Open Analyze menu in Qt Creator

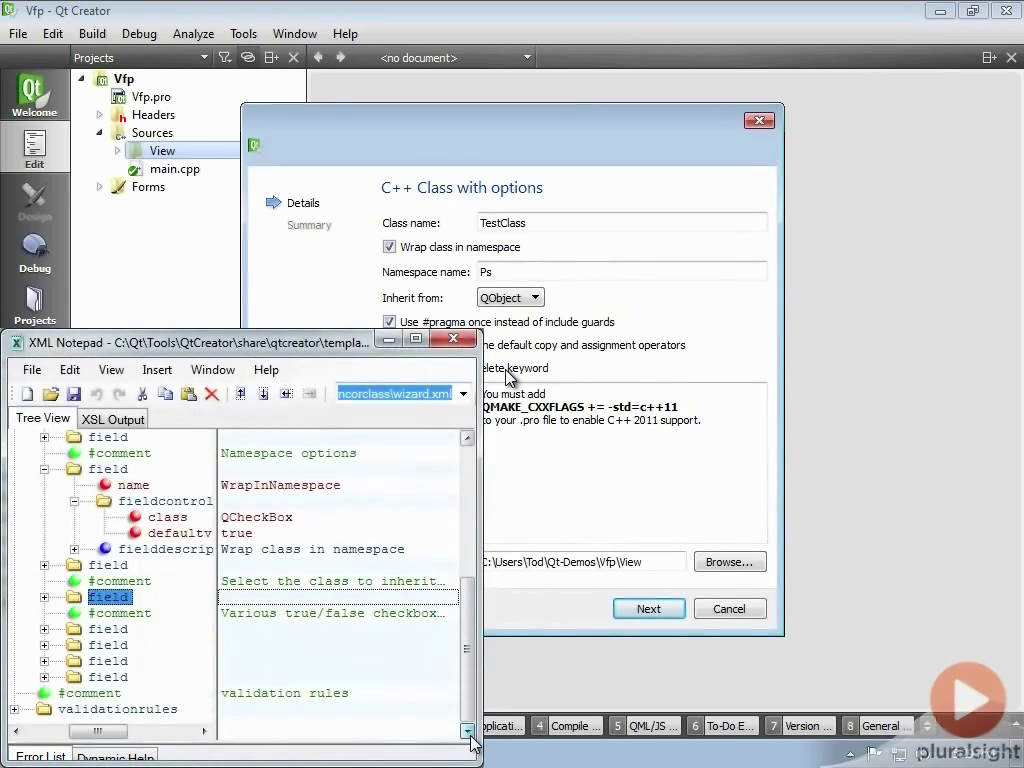click(x=193, y=34)
